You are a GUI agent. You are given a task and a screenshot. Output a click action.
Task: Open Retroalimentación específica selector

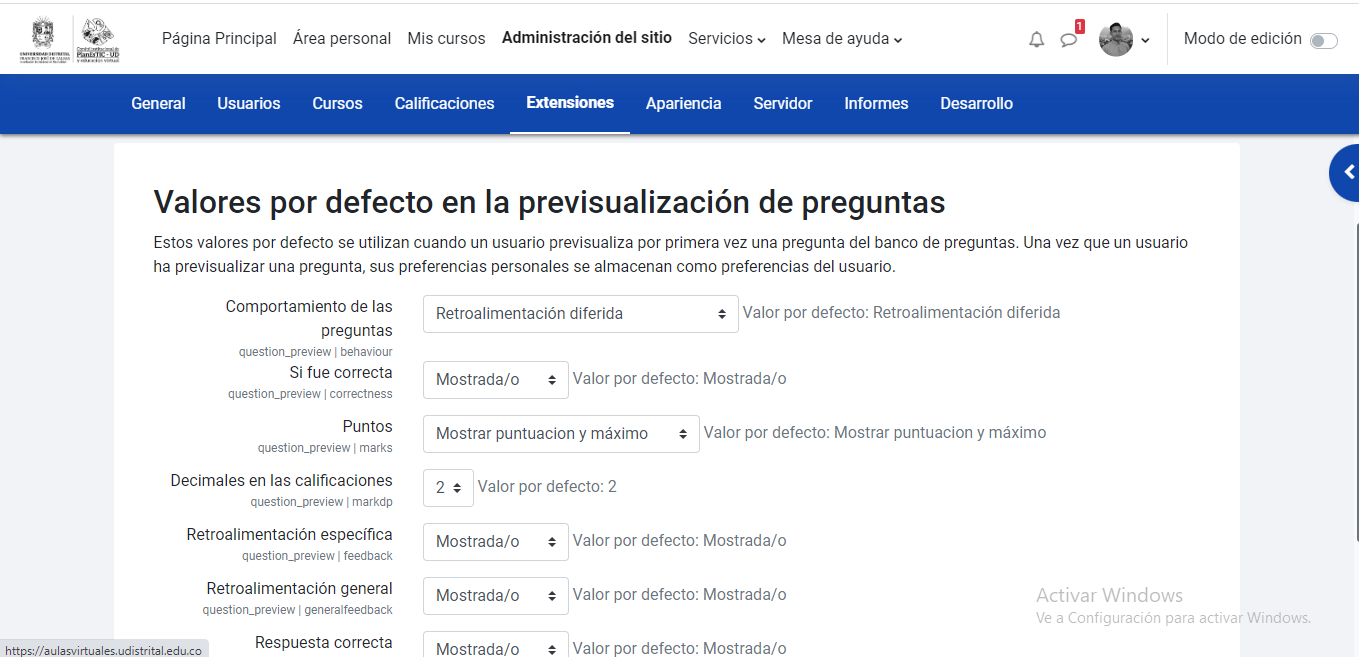pos(495,541)
